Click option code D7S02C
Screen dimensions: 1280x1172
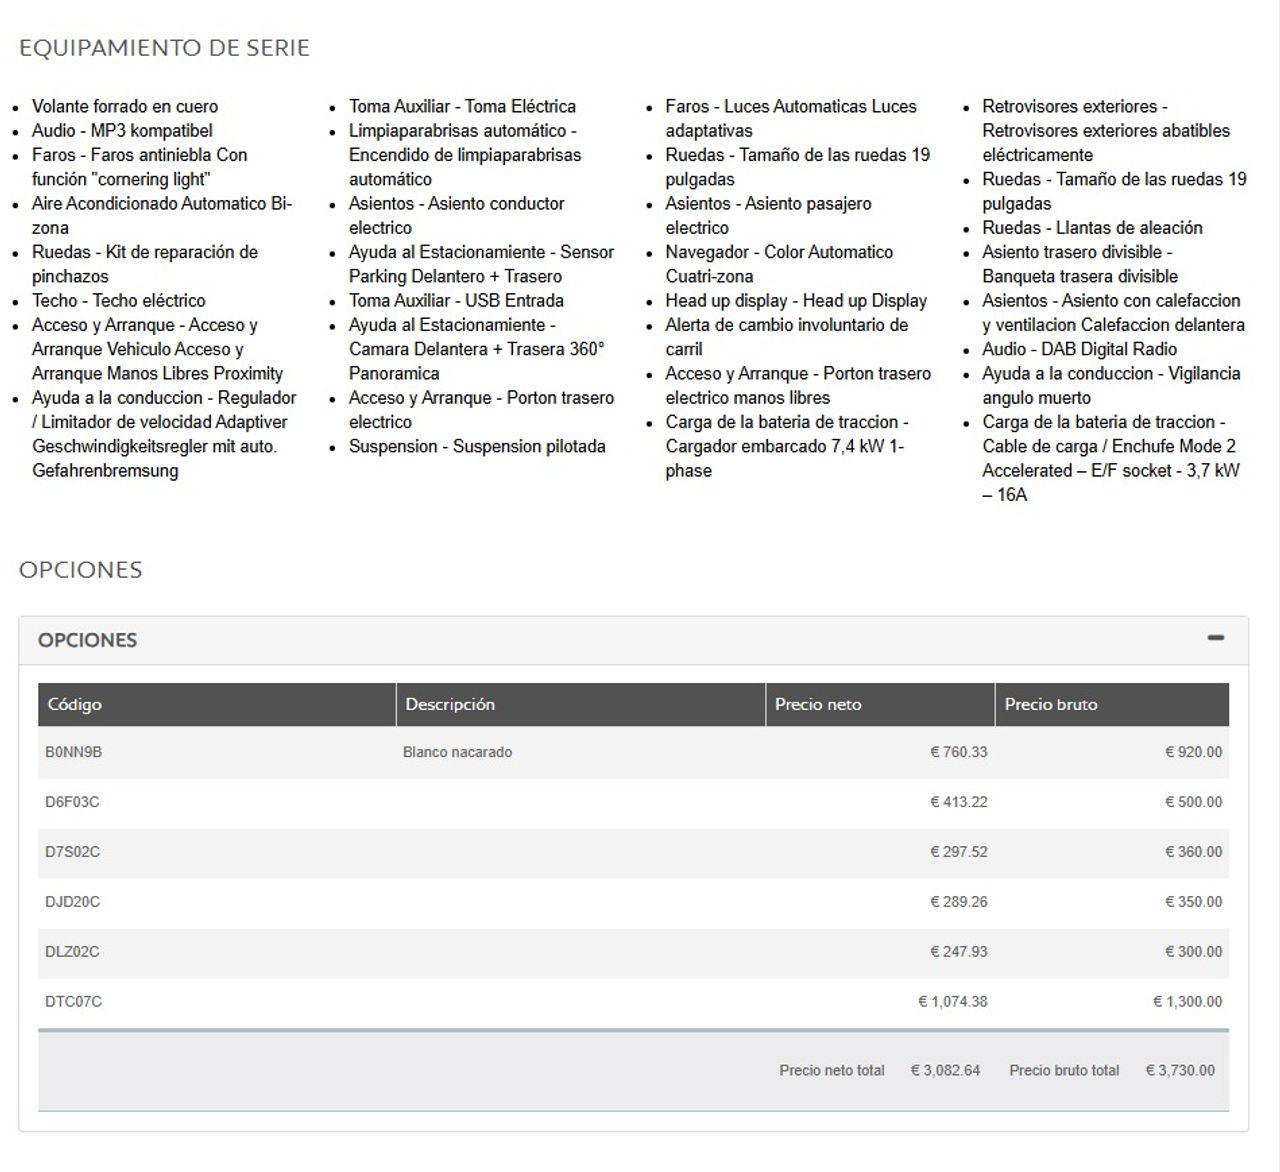tap(72, 852)
